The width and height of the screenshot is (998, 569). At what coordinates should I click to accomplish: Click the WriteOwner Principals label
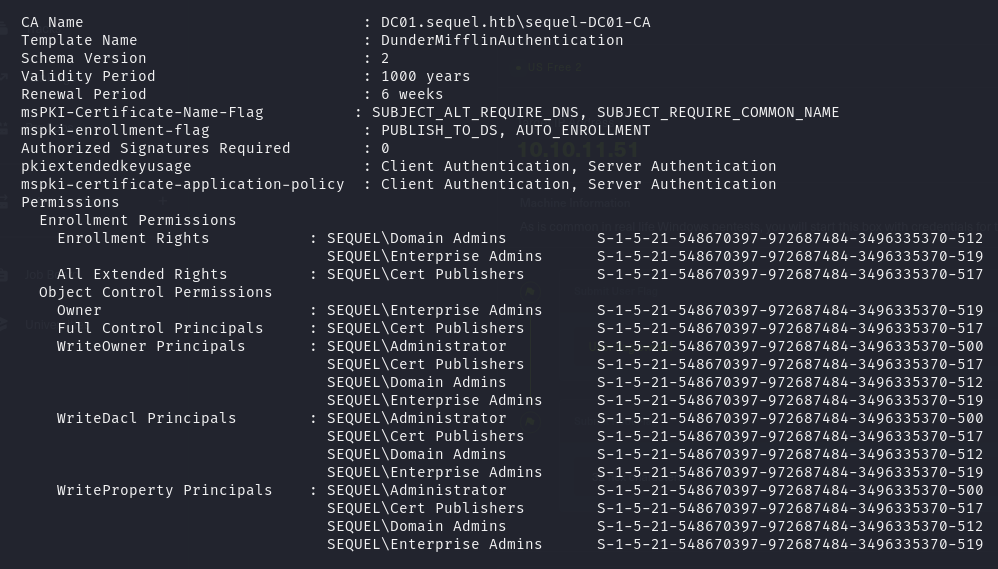pyautogui.click(x=151, y=346)
